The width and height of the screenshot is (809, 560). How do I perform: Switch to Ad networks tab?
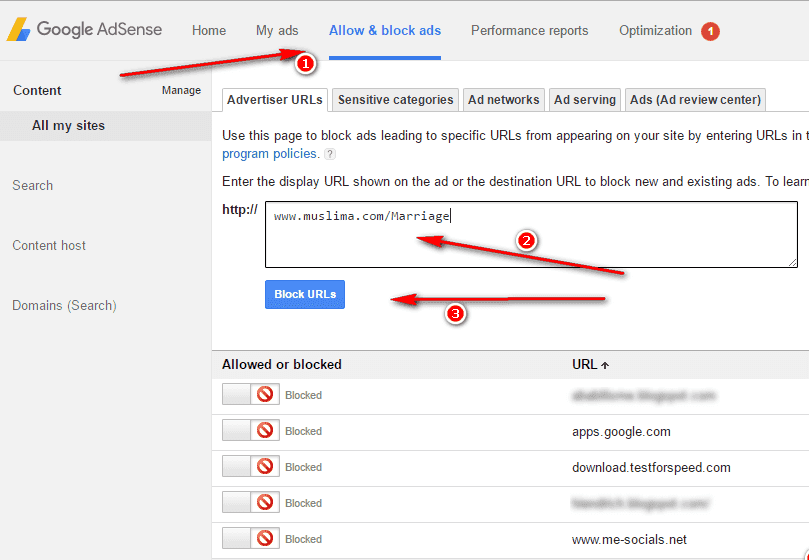point(504,100)
